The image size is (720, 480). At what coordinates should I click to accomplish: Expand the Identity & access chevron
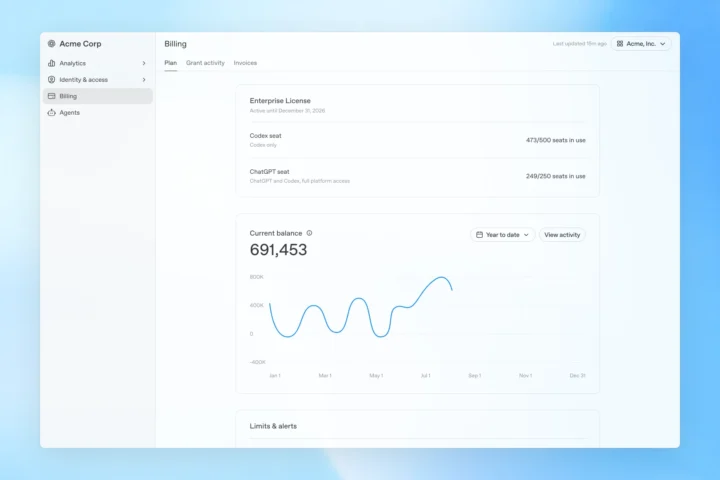tap(144, 80)
